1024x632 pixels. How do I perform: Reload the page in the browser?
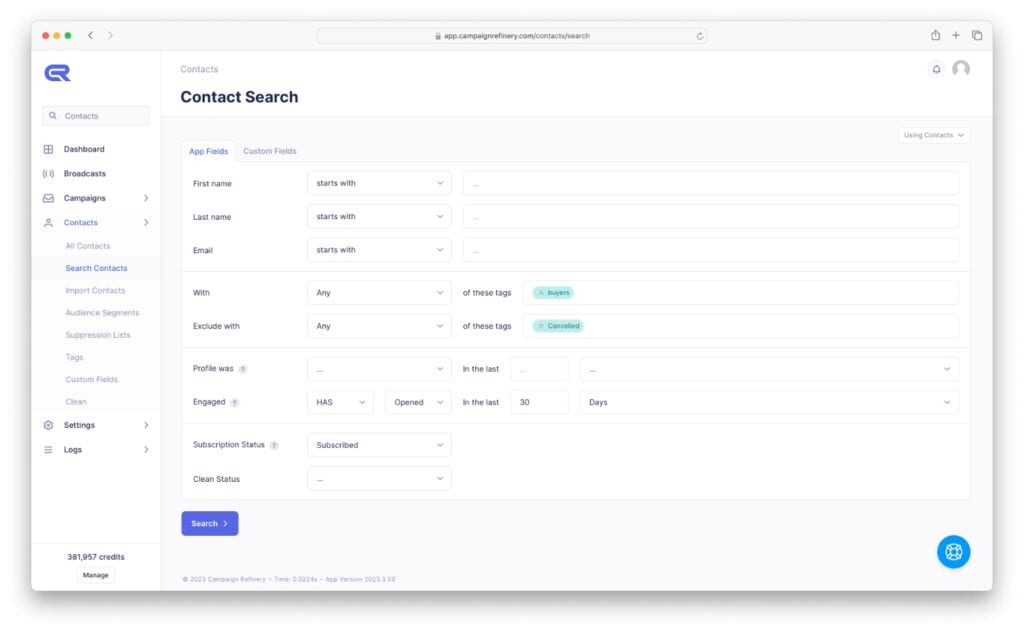[x=699, y=36]
